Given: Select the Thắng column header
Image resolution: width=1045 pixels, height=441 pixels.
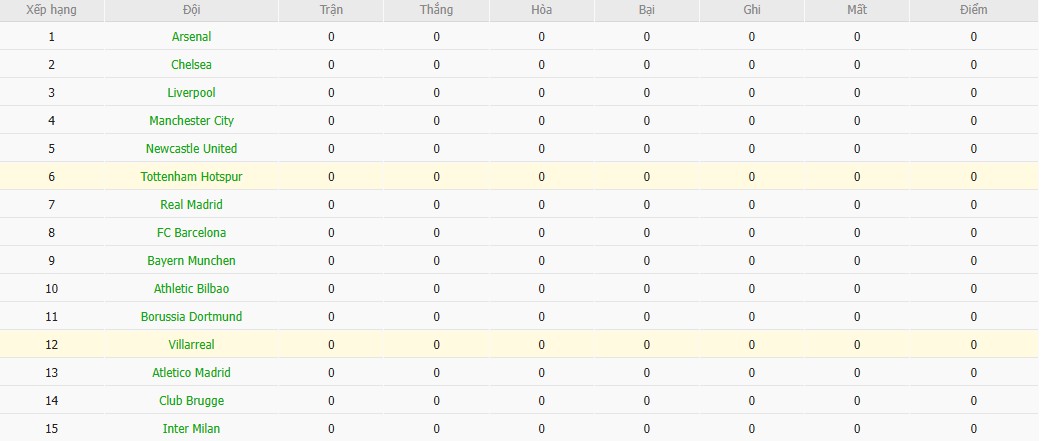Looking at the screenshot, I should click(x=437, y=10).
